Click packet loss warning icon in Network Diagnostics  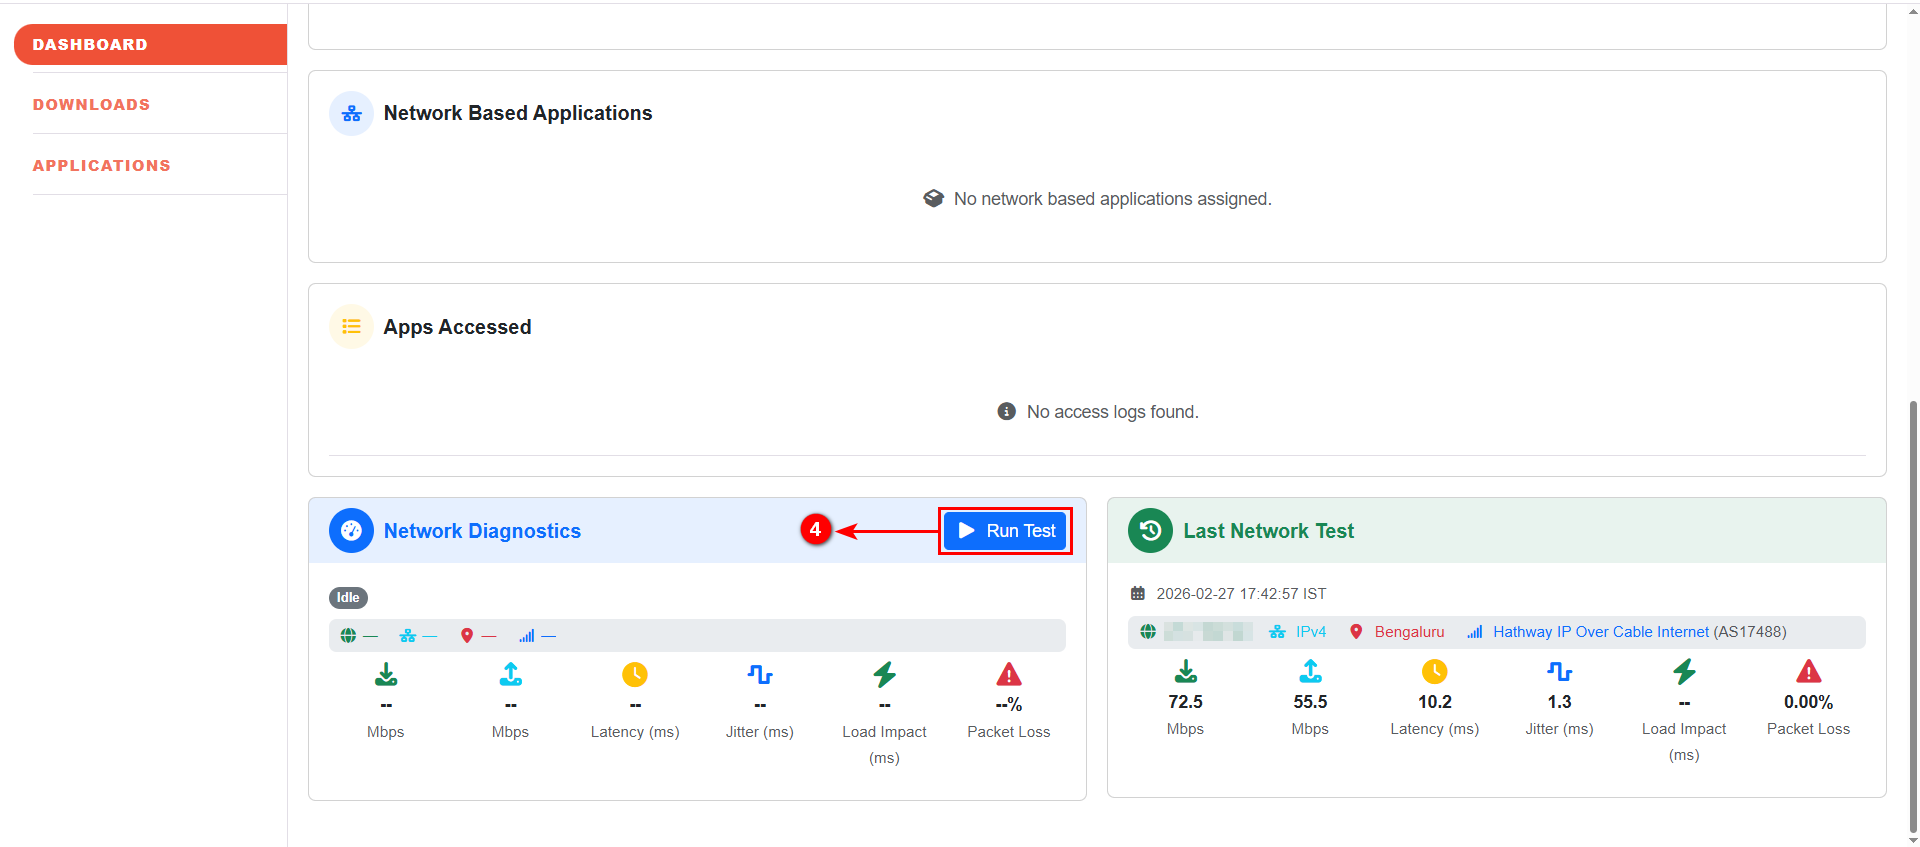(x=1008, y=675)
